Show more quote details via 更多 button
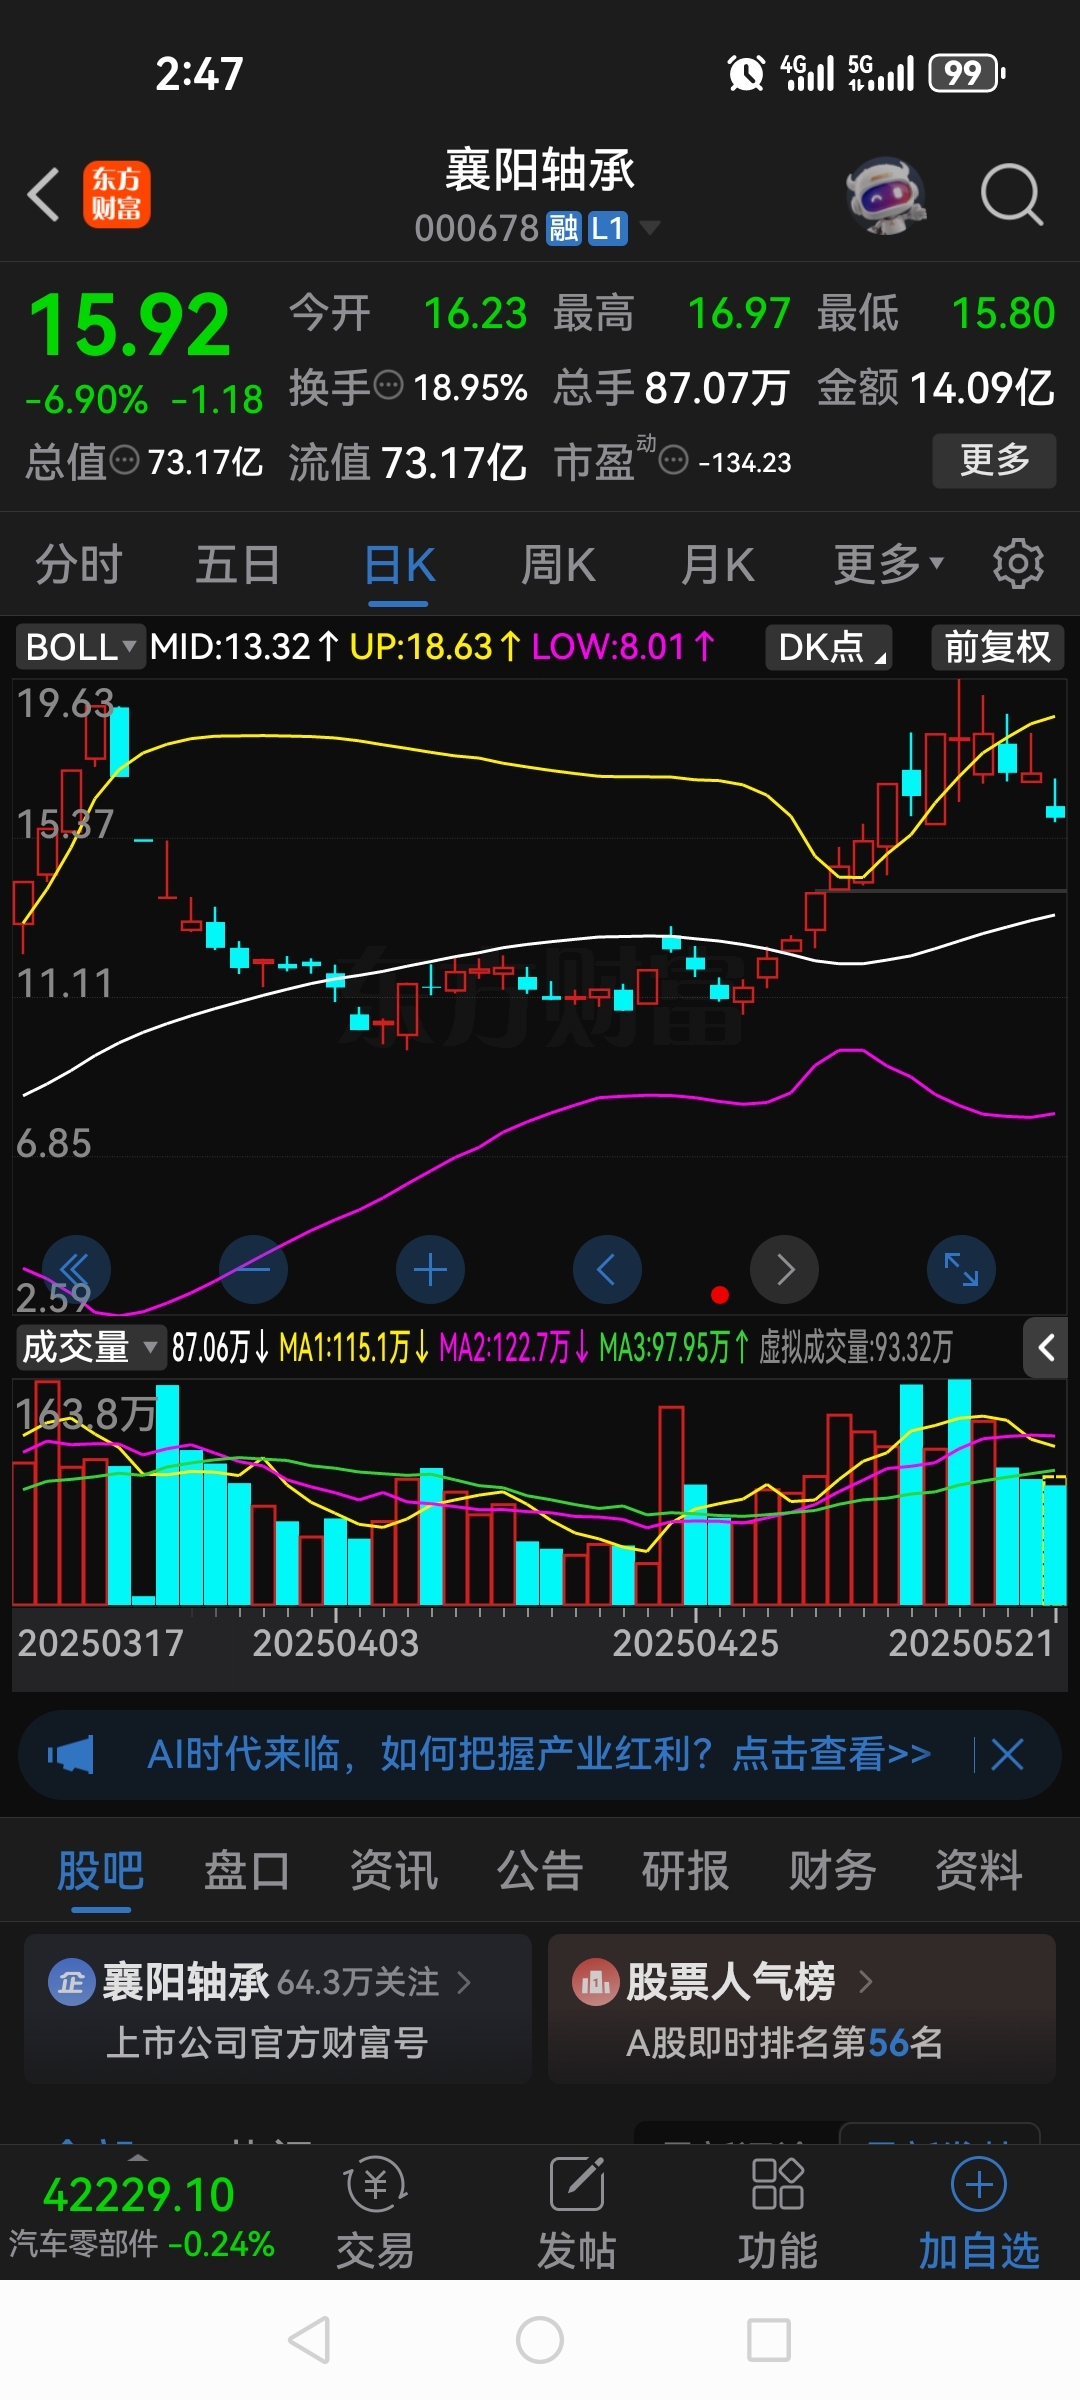This screenshot has height=2400, width=1080. tap(994, 460)
